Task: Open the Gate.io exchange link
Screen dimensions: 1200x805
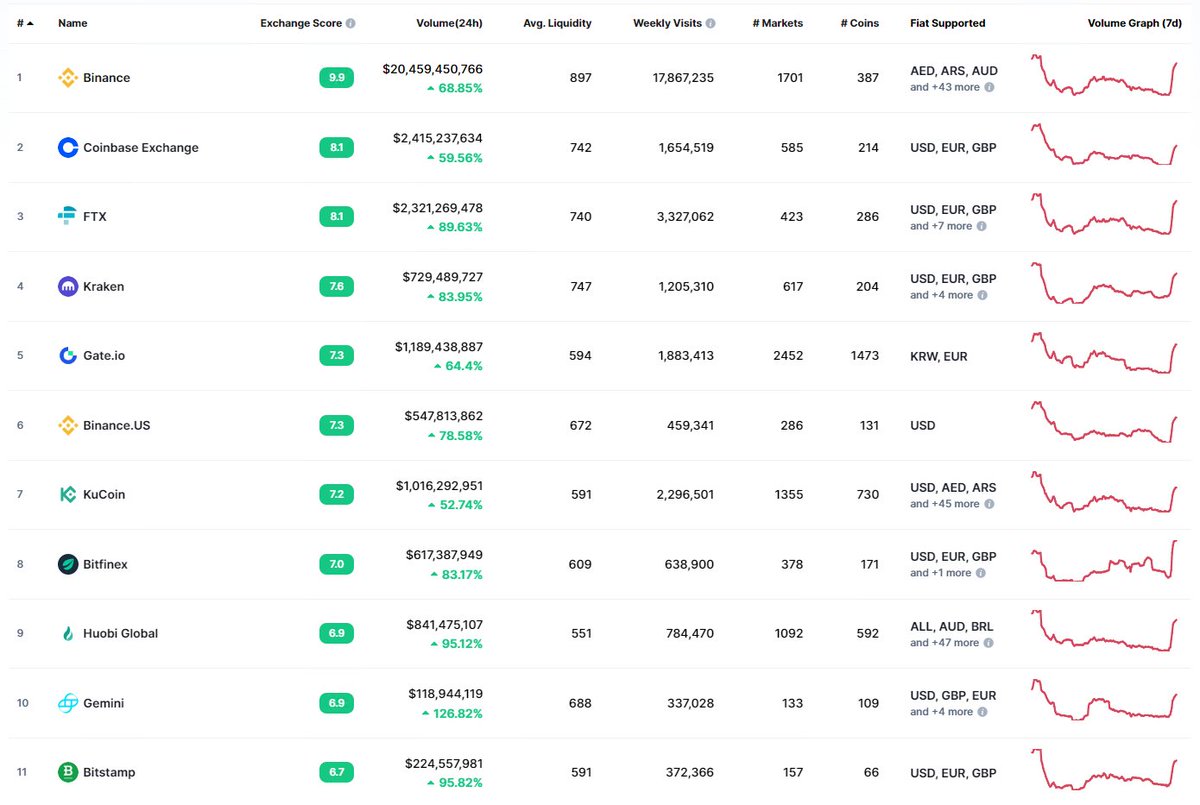Action: [x=104, y=356]
